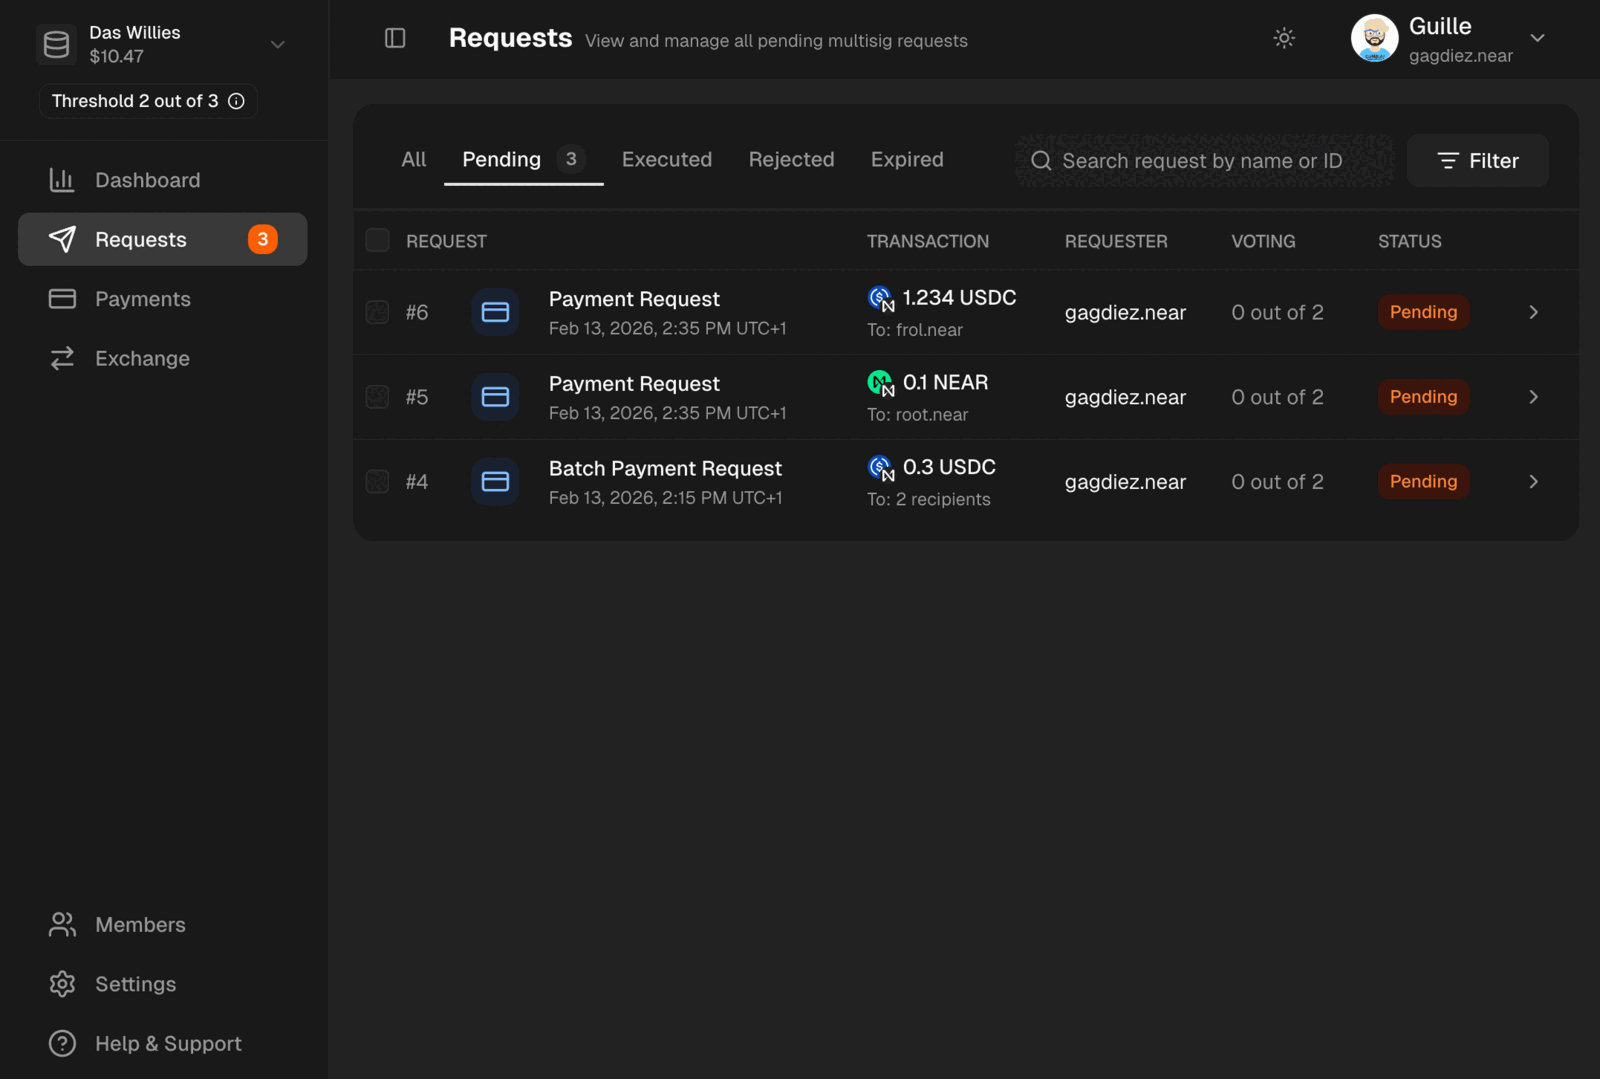The height and width of the screenshot is (1079, 1600).
Task: Check the select-all requests checkbox
Action: (x=377, y=240)
